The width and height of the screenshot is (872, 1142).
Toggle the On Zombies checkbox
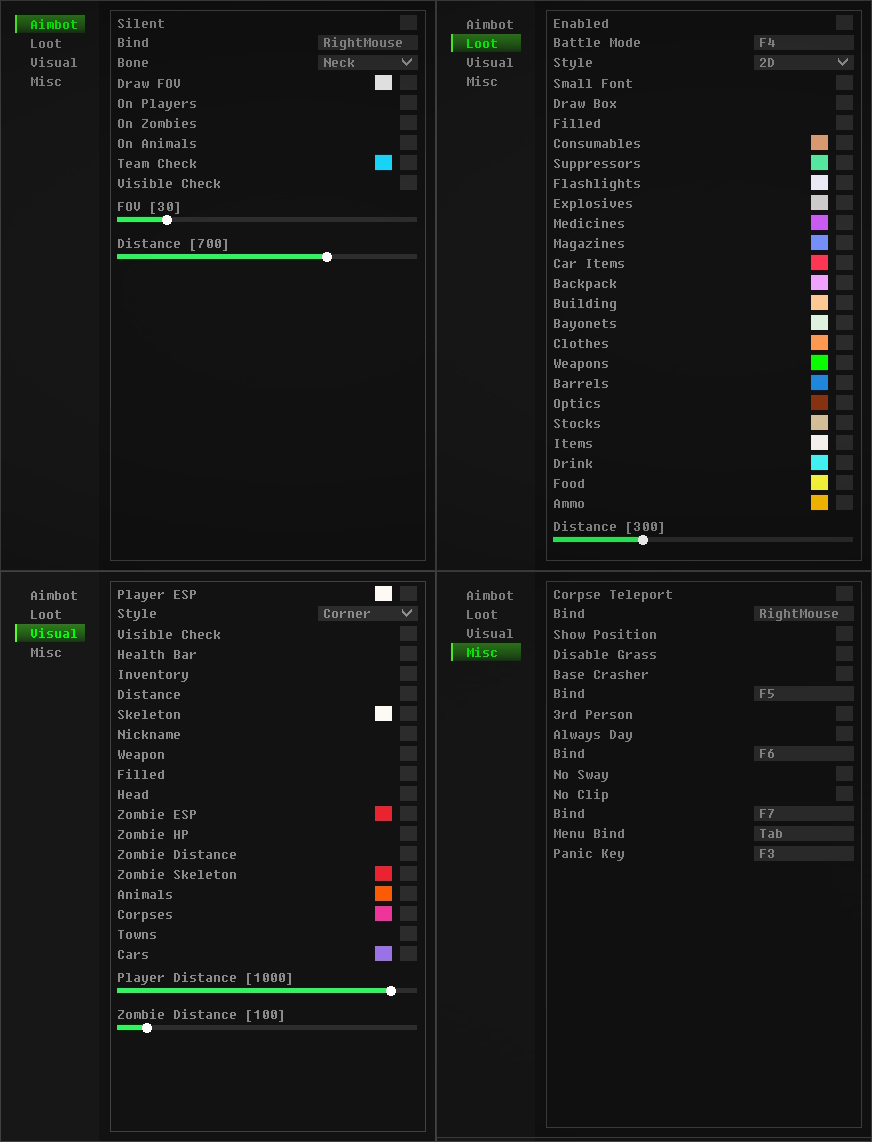408,123
